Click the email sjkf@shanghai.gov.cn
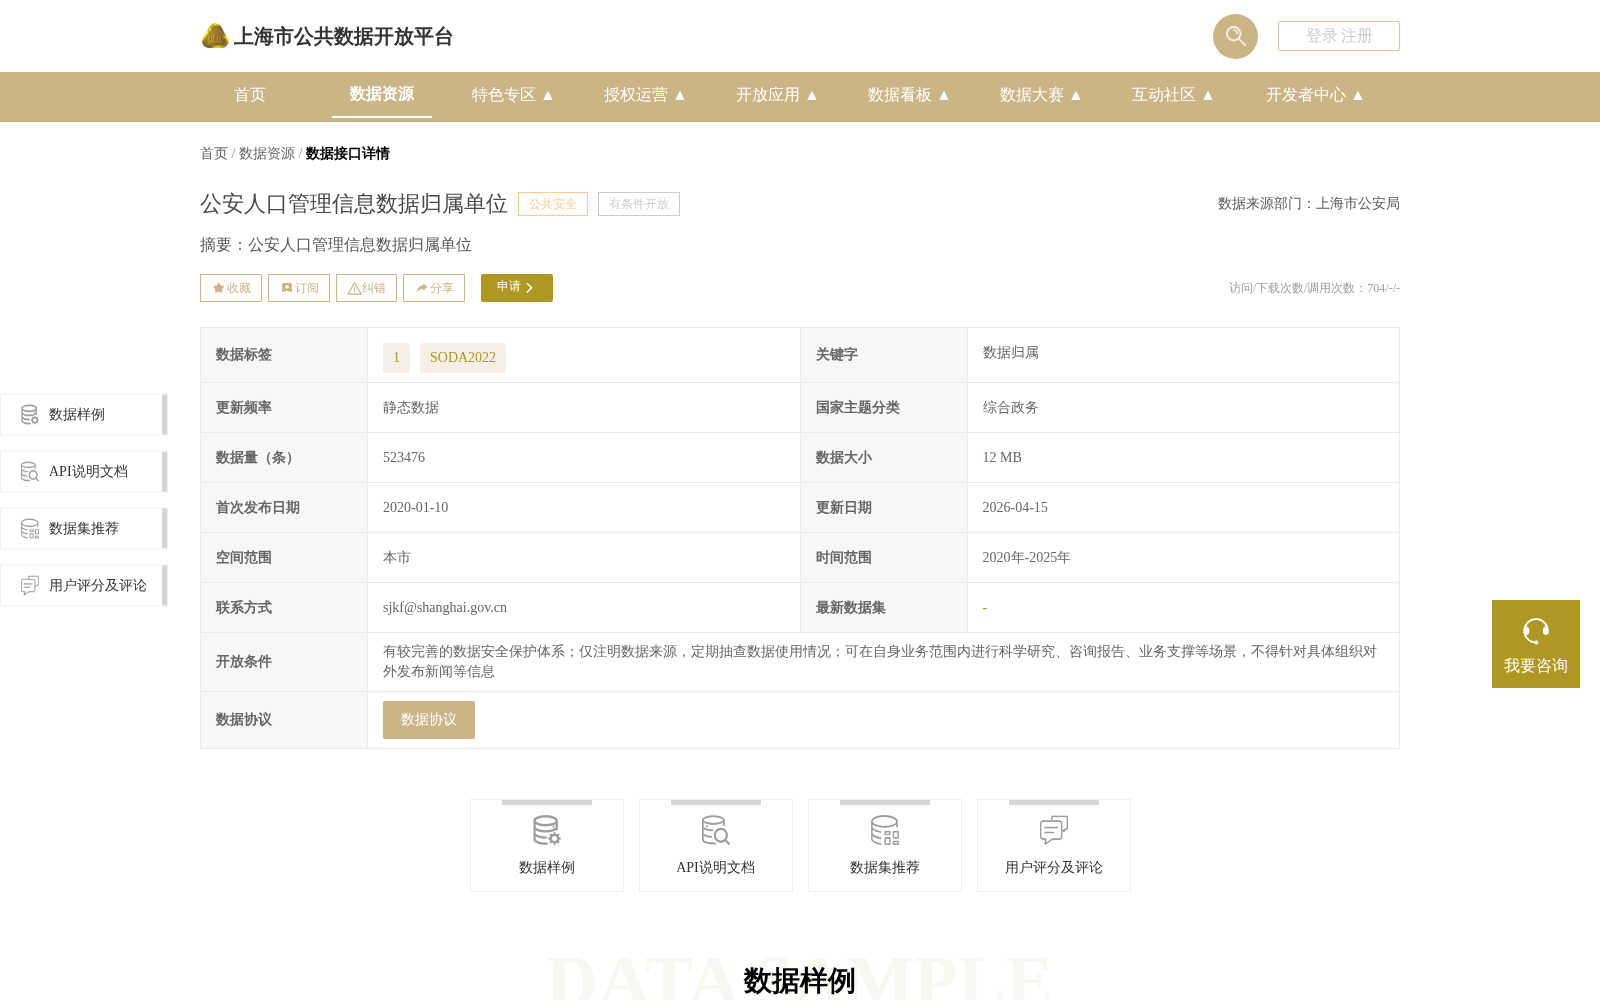1600x1000 pixels. 445,607
